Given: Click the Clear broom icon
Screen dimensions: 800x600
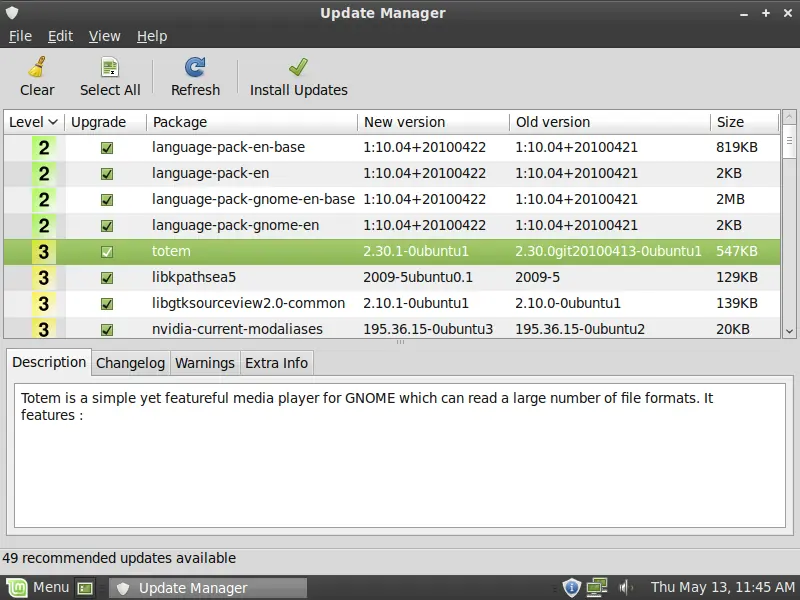Looking at the screenshot, I should (37, 68).
